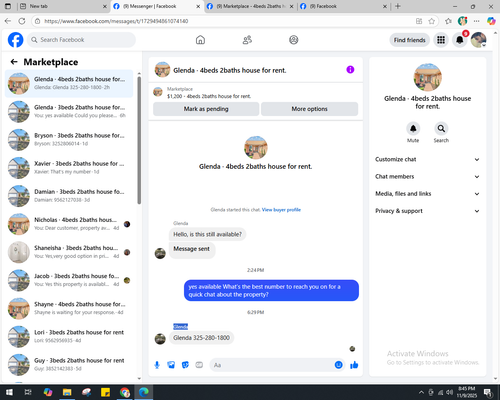
Task: Expand the Chat members section
Action: point(427,177)
